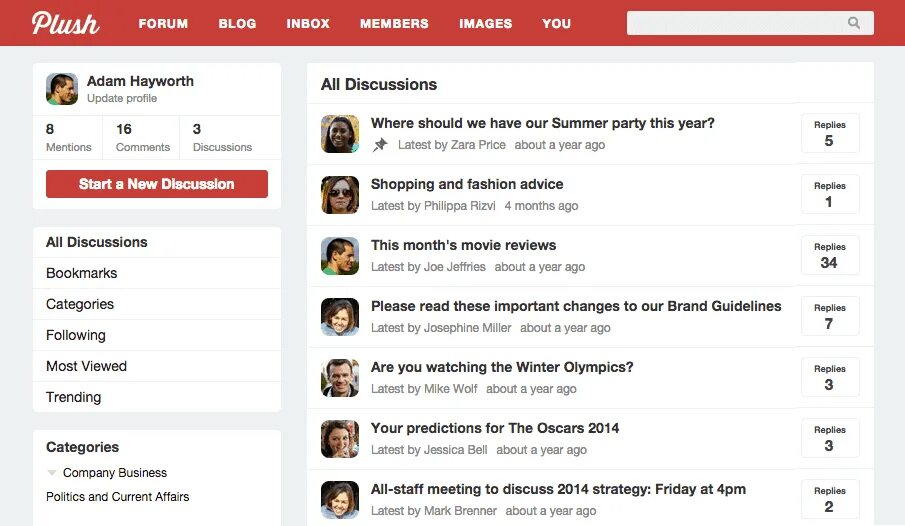Open Adam Hayworth's profile avatar
Screen dimensions: 905x526
click(62, 89)
